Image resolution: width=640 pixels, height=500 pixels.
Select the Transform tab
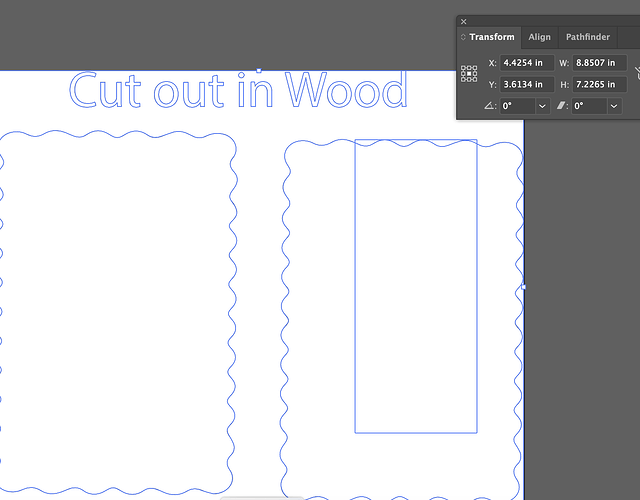[x=492, y=37]
